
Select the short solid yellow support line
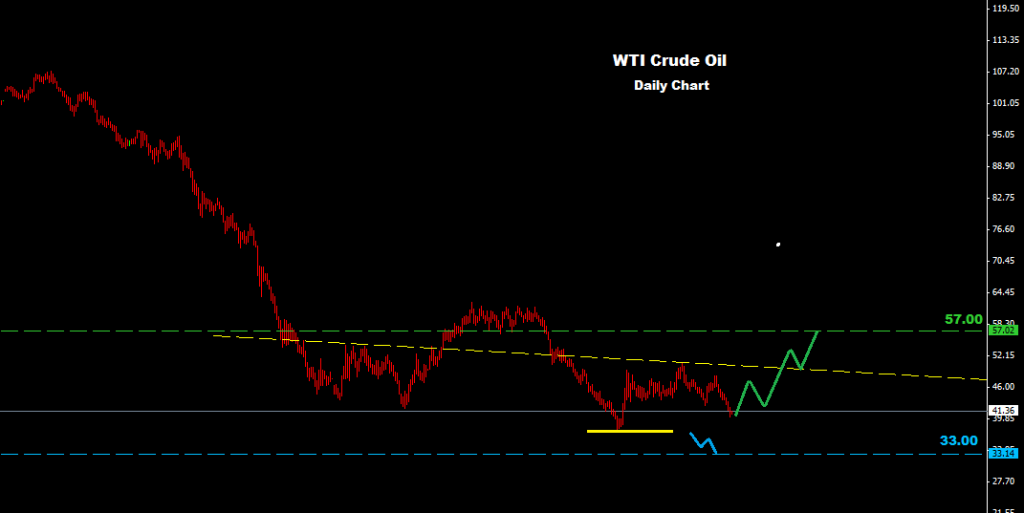click(629, 431)
